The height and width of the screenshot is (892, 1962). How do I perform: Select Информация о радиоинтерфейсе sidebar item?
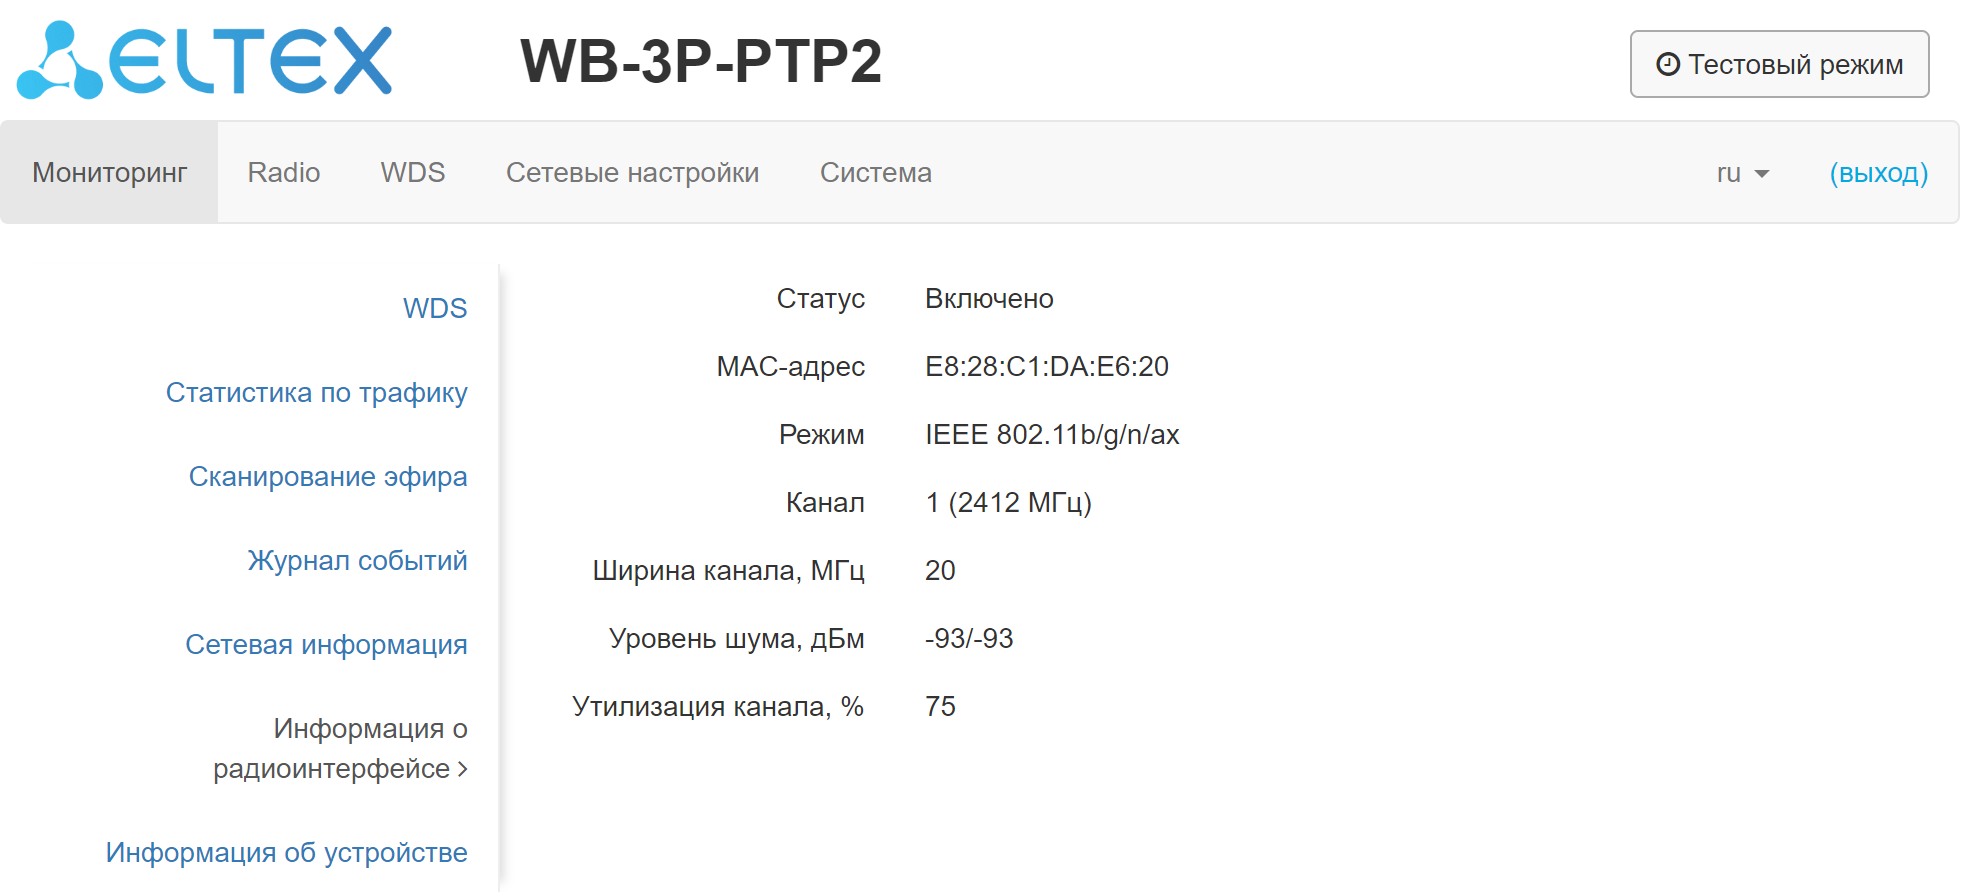point(340,748)
